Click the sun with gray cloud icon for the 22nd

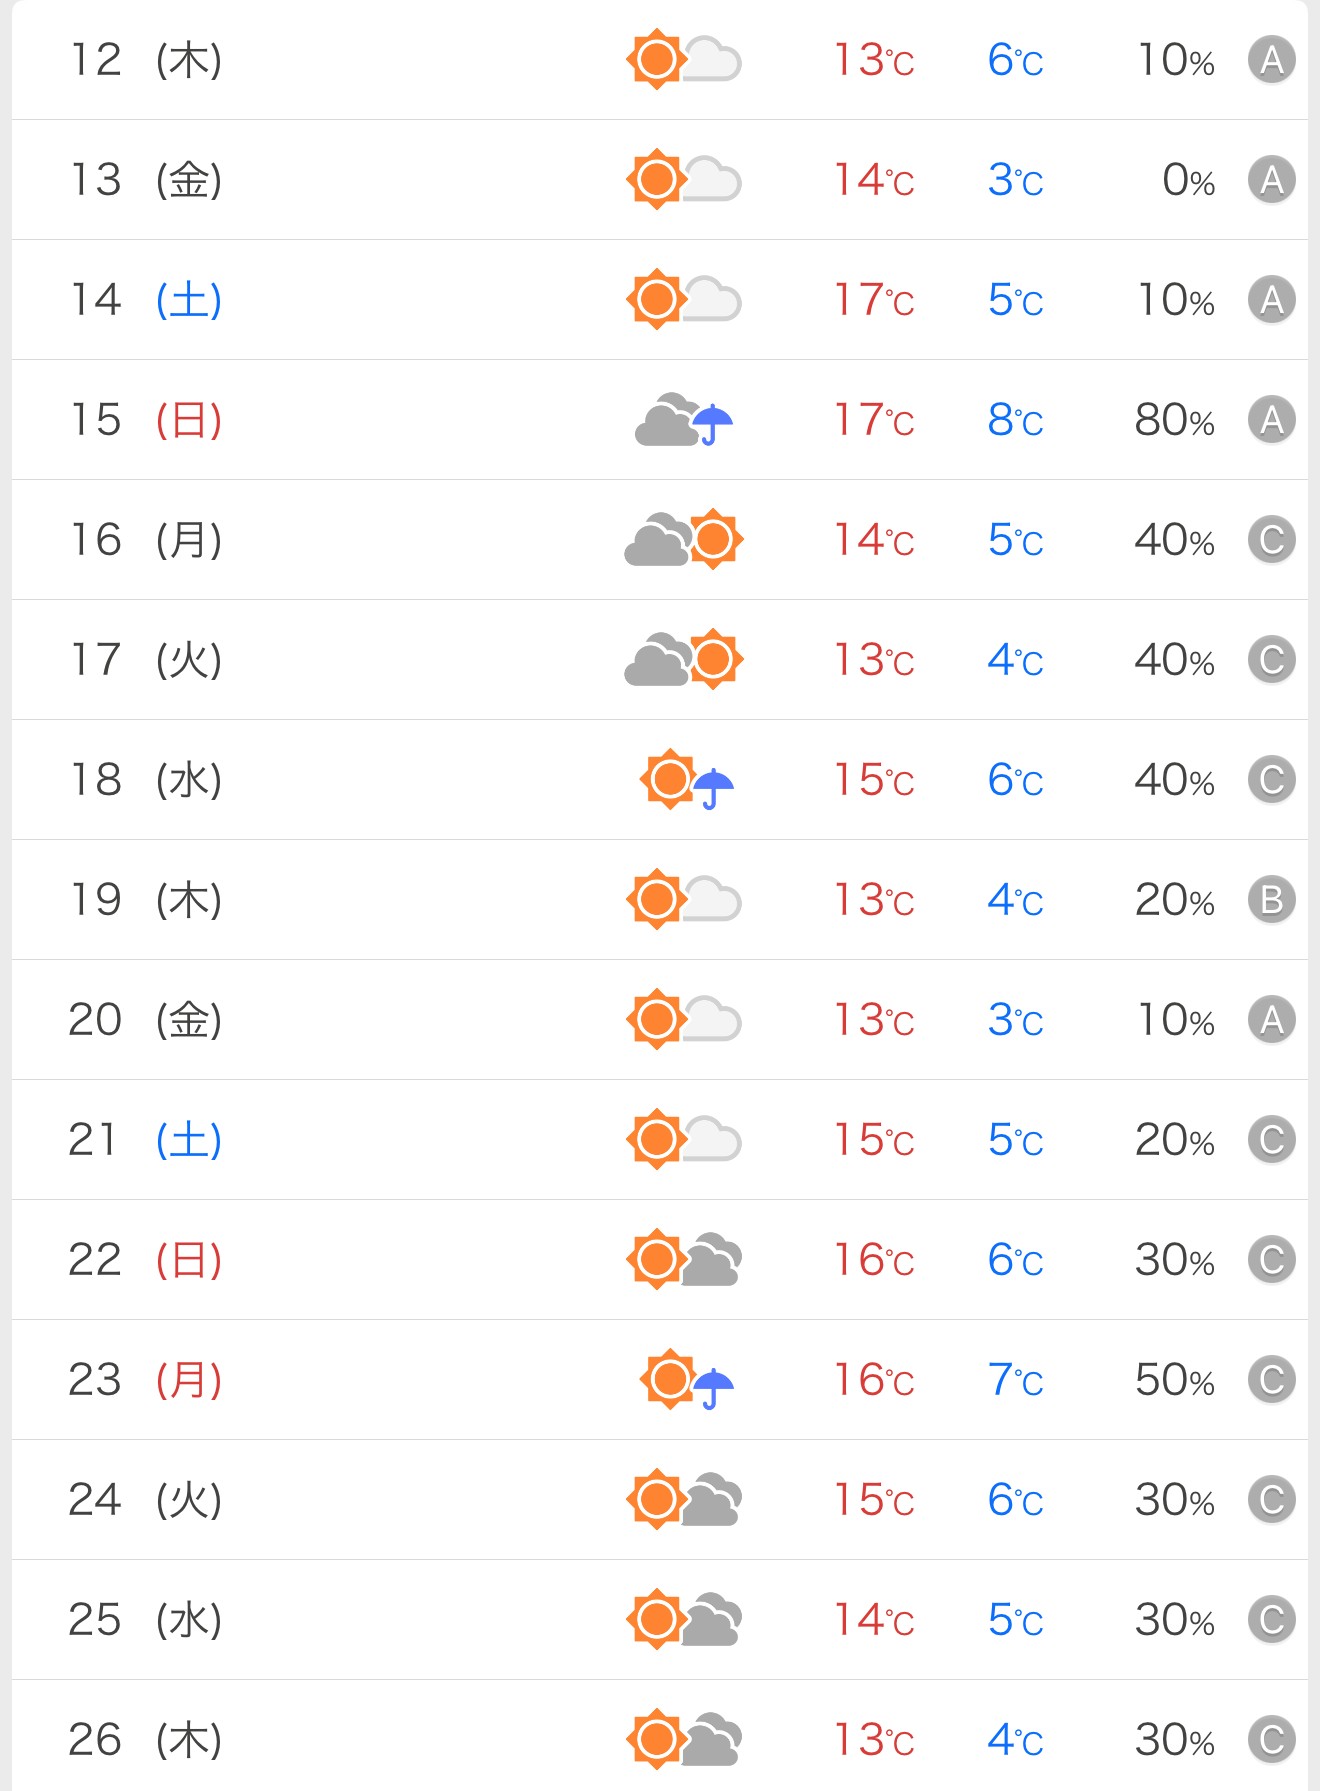click(x=684, y=1260)
